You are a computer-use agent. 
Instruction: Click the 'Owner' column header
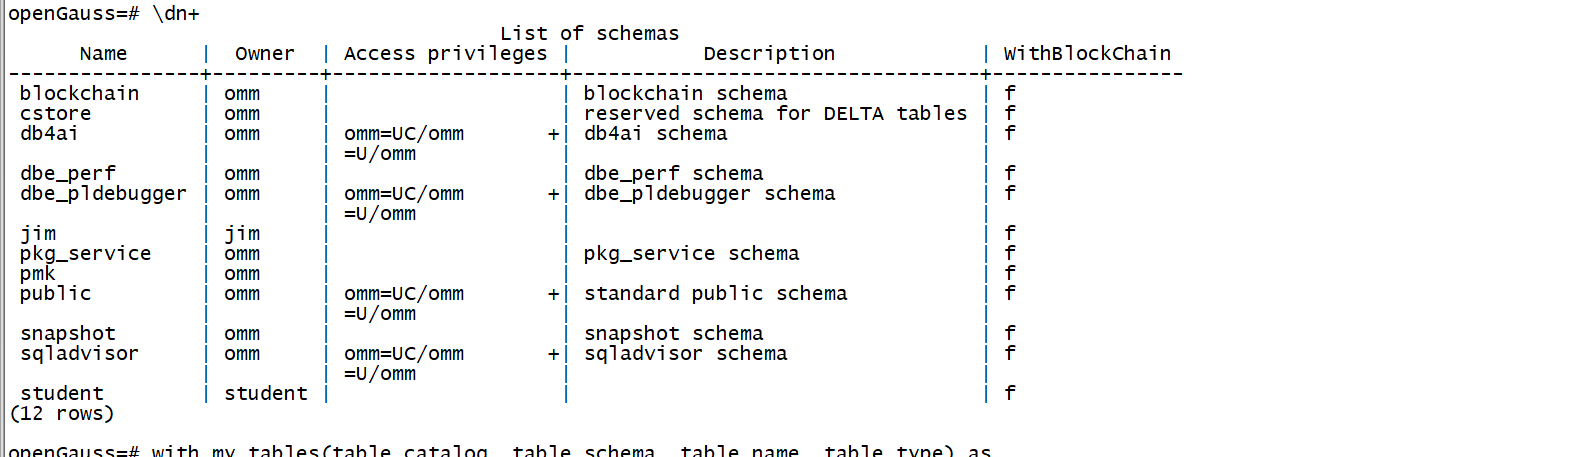click(x=264, y=54)
